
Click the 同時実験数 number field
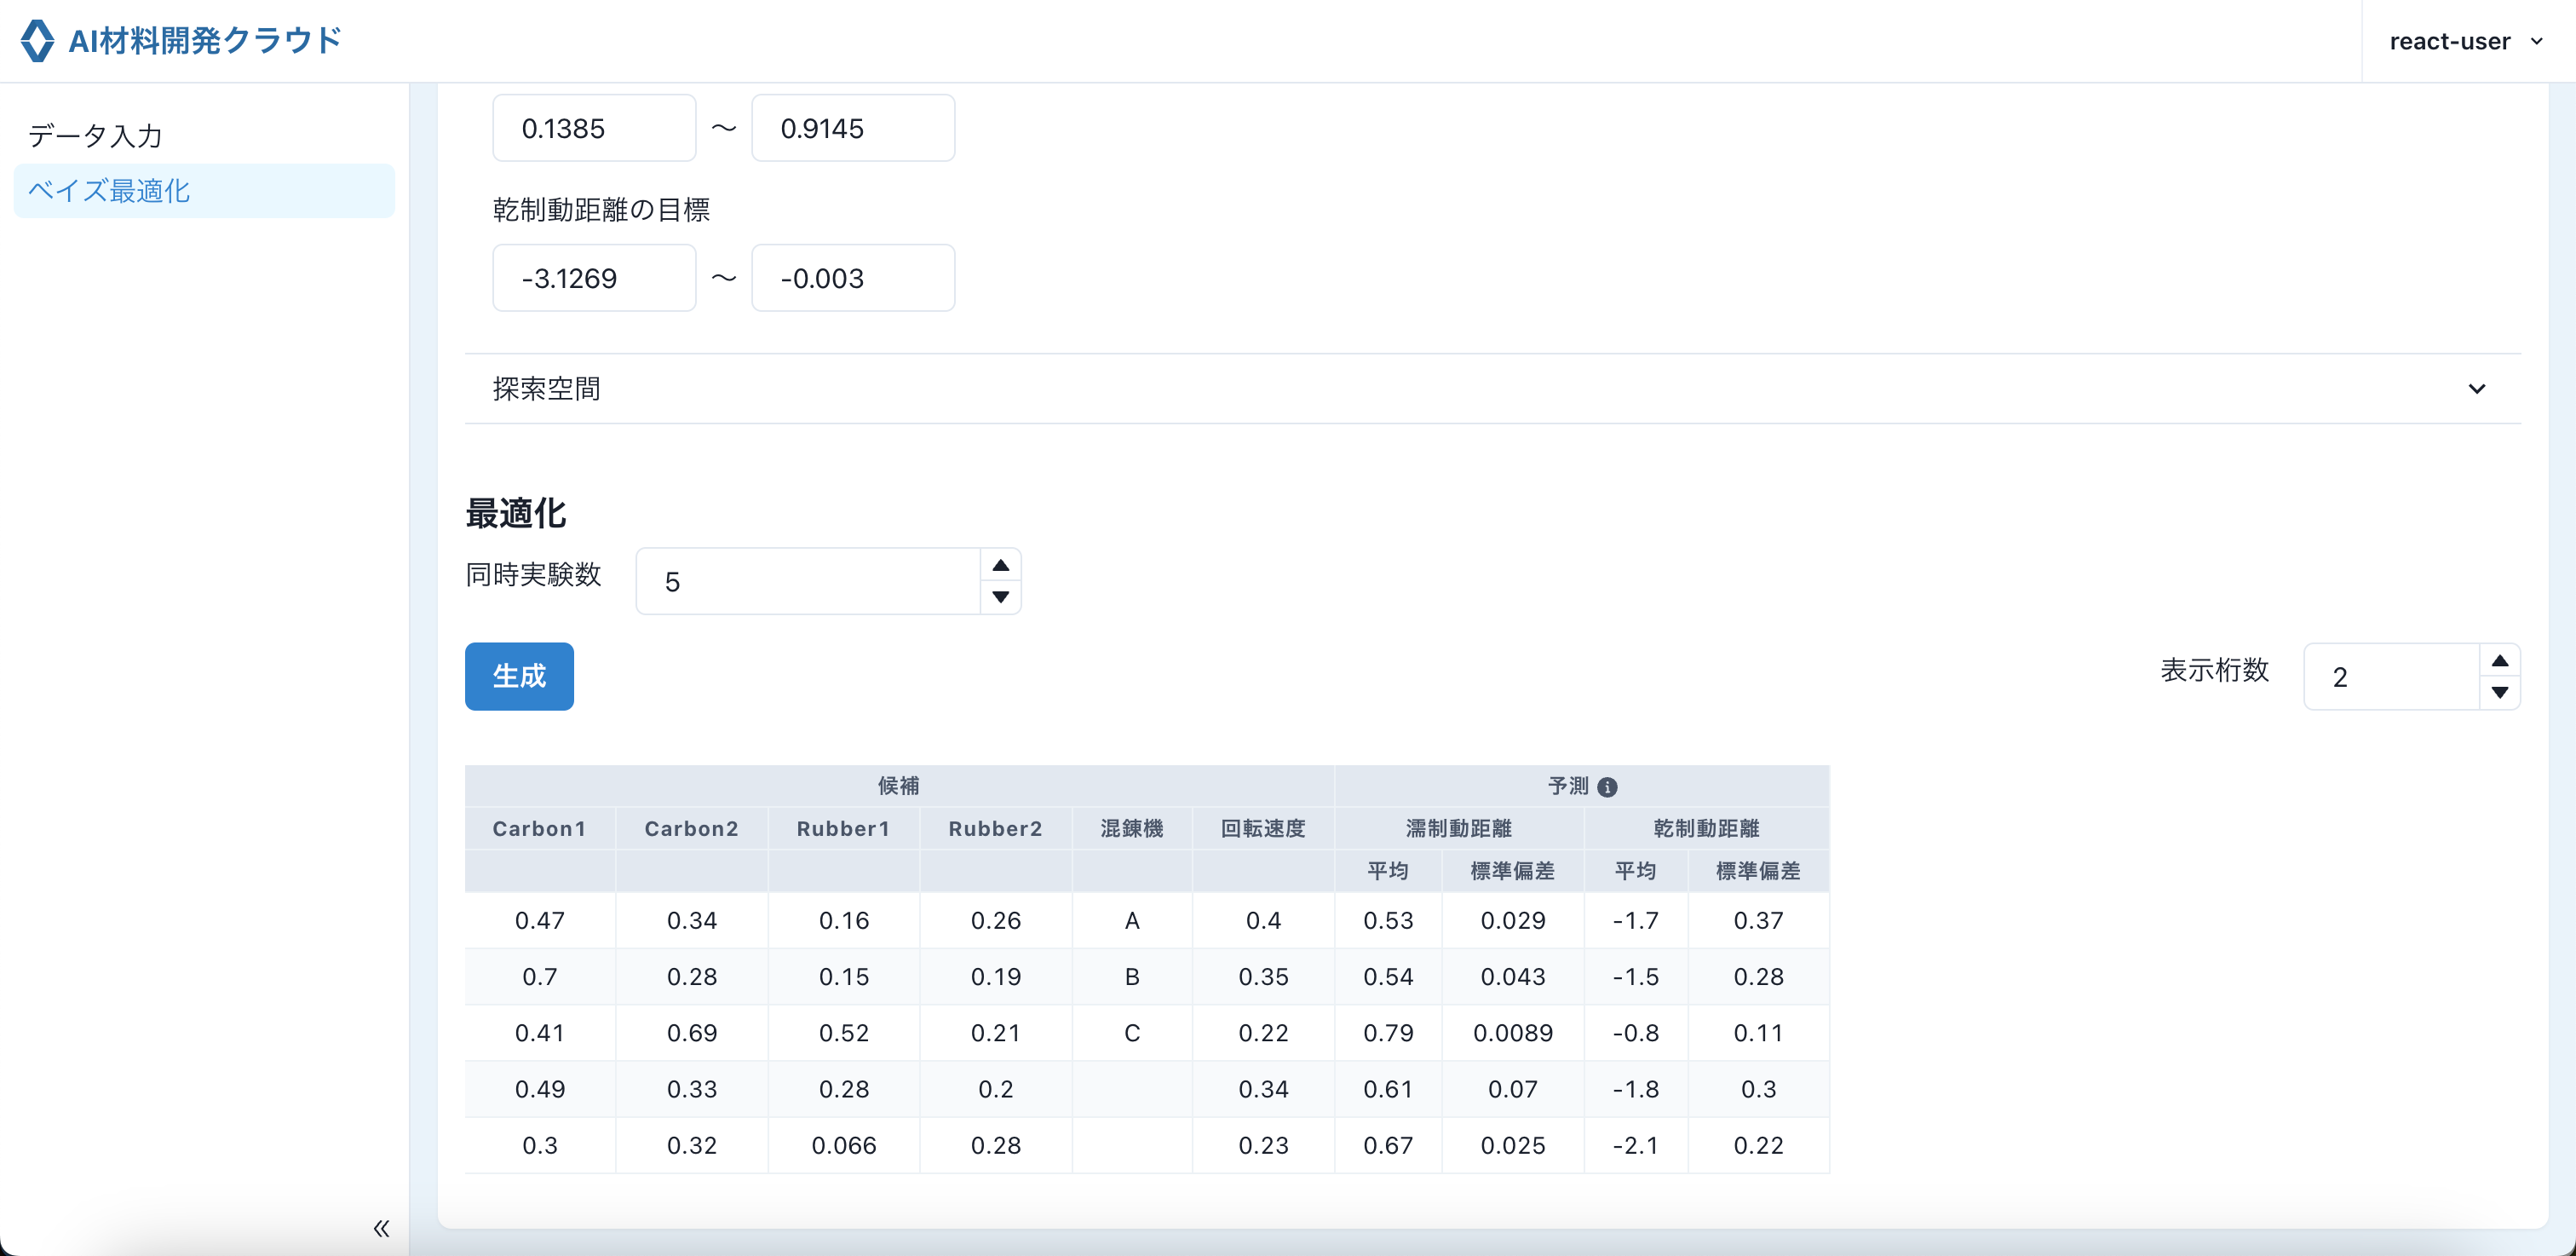point(808,581)
